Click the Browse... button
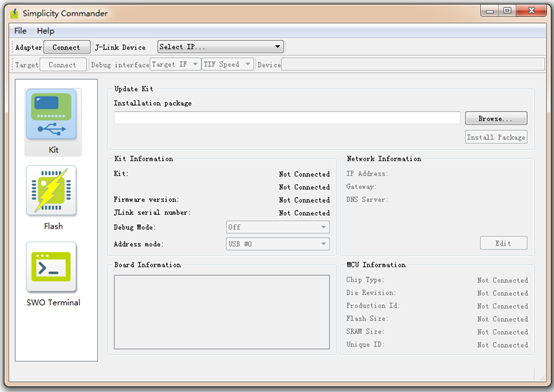This screenshot has height=392, width=554. pos(496,118)
